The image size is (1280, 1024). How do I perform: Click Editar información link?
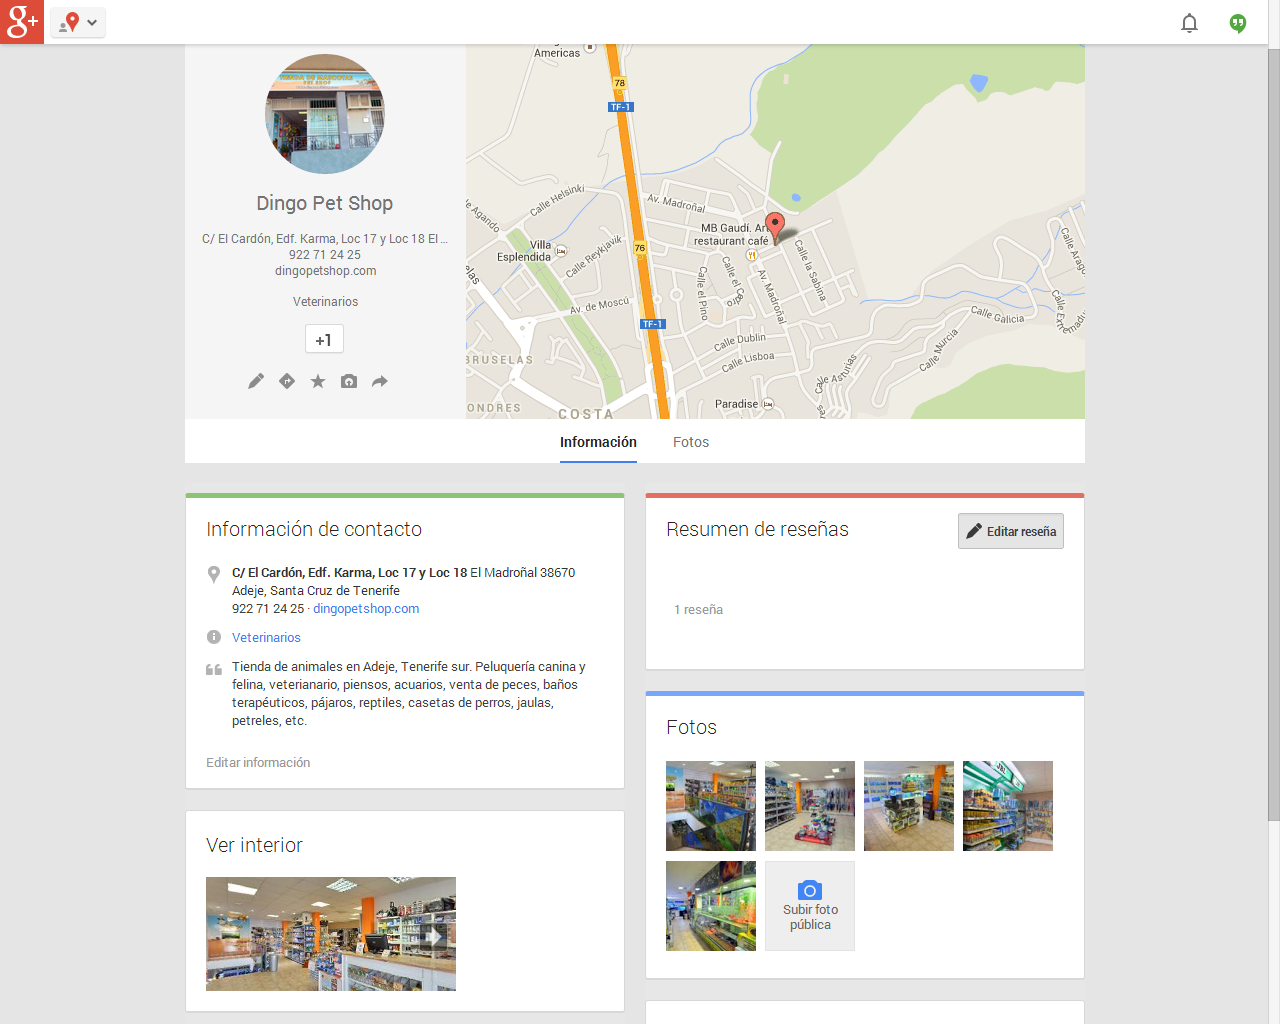pos(258,763)
